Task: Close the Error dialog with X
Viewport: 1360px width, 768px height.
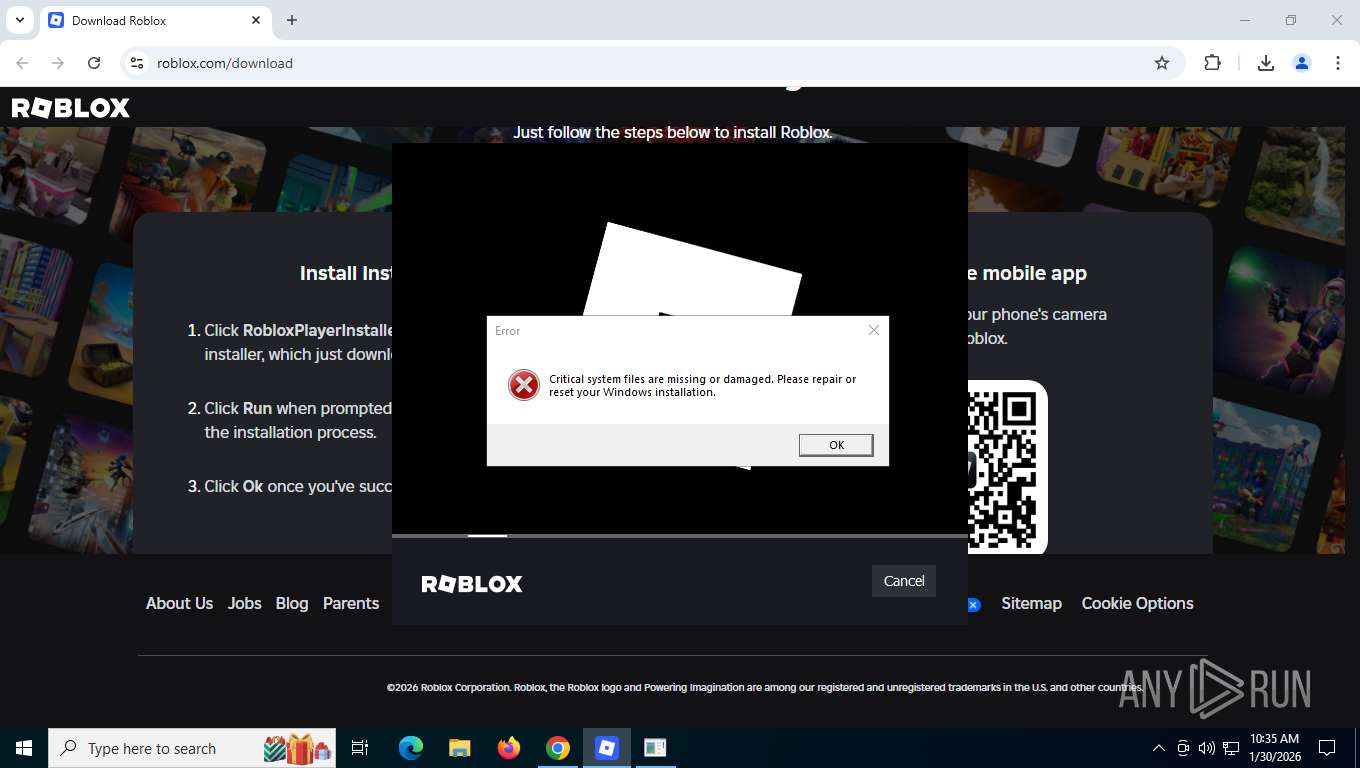Action: pyautogui.click(x=873, y=330)
